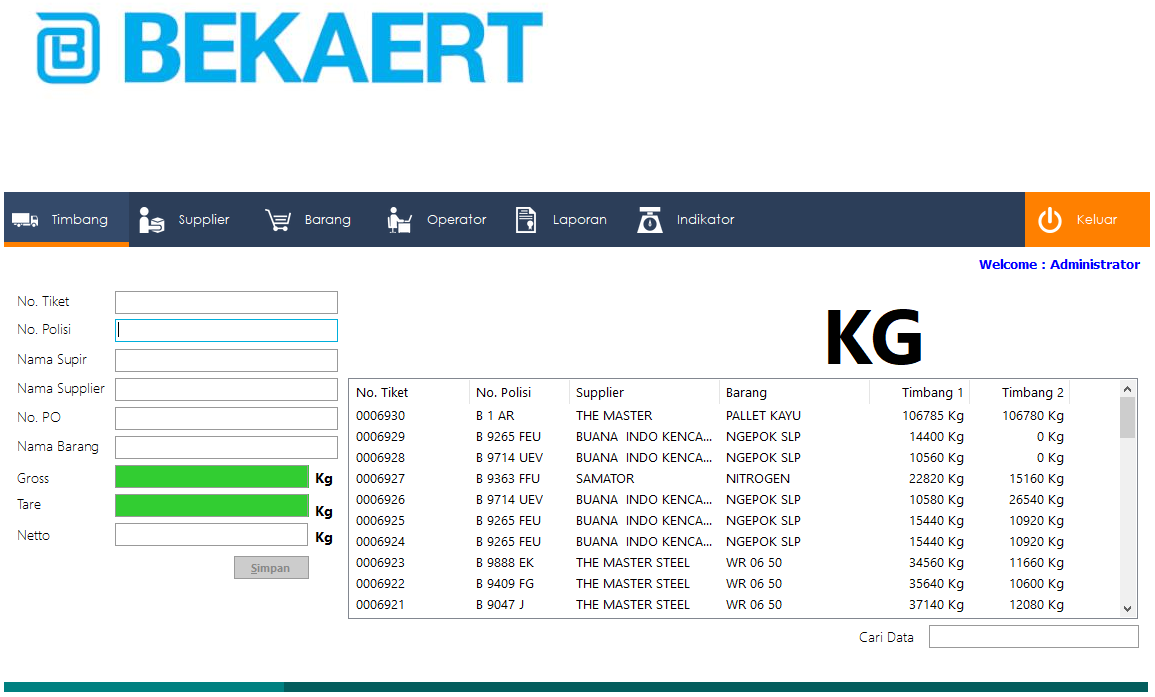Click the Supplier person icon
The image size is (1155, 697).
click(x=151, y=220)
